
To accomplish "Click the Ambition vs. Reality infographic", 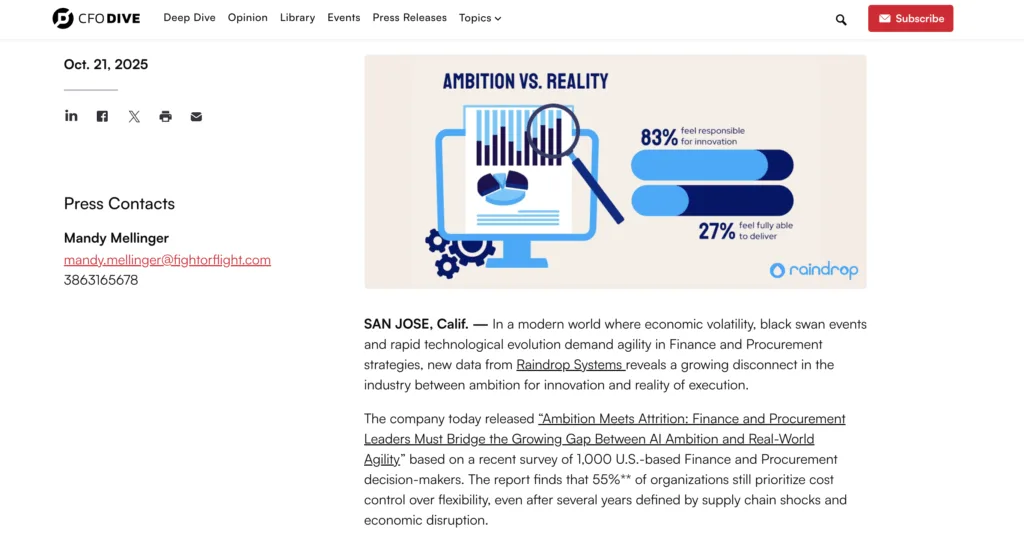I will click(x=615, y=171).
